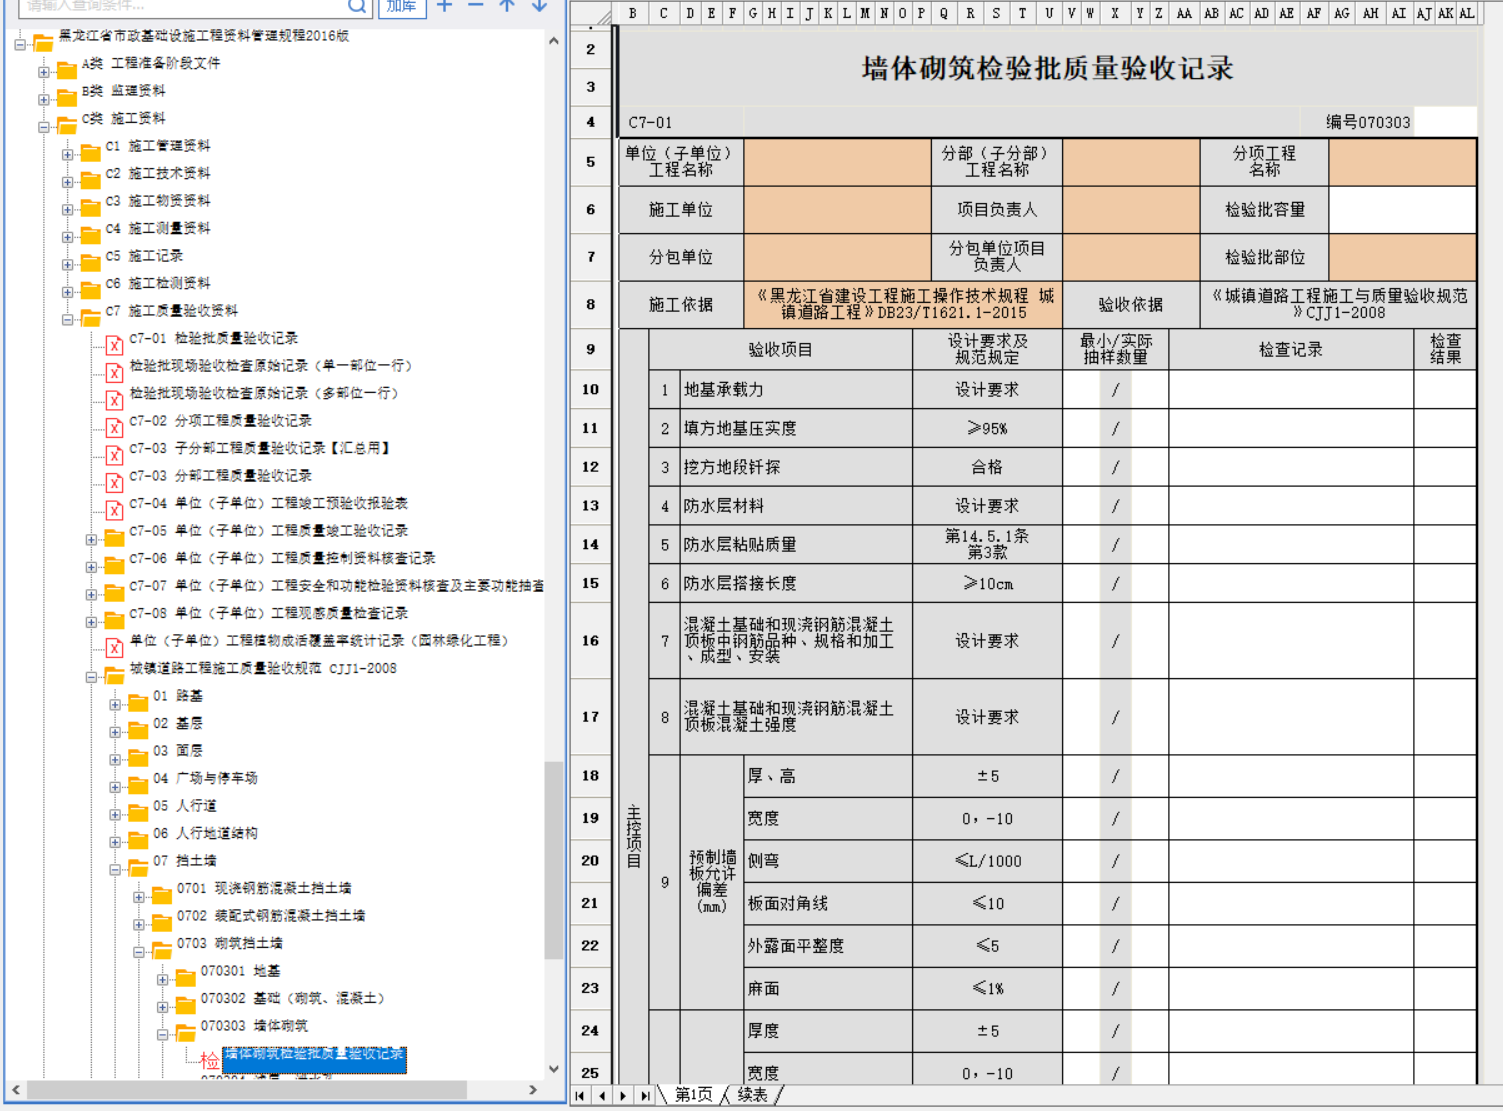
Task: Go to next sheet navigation arrow
Action: 623,1096
